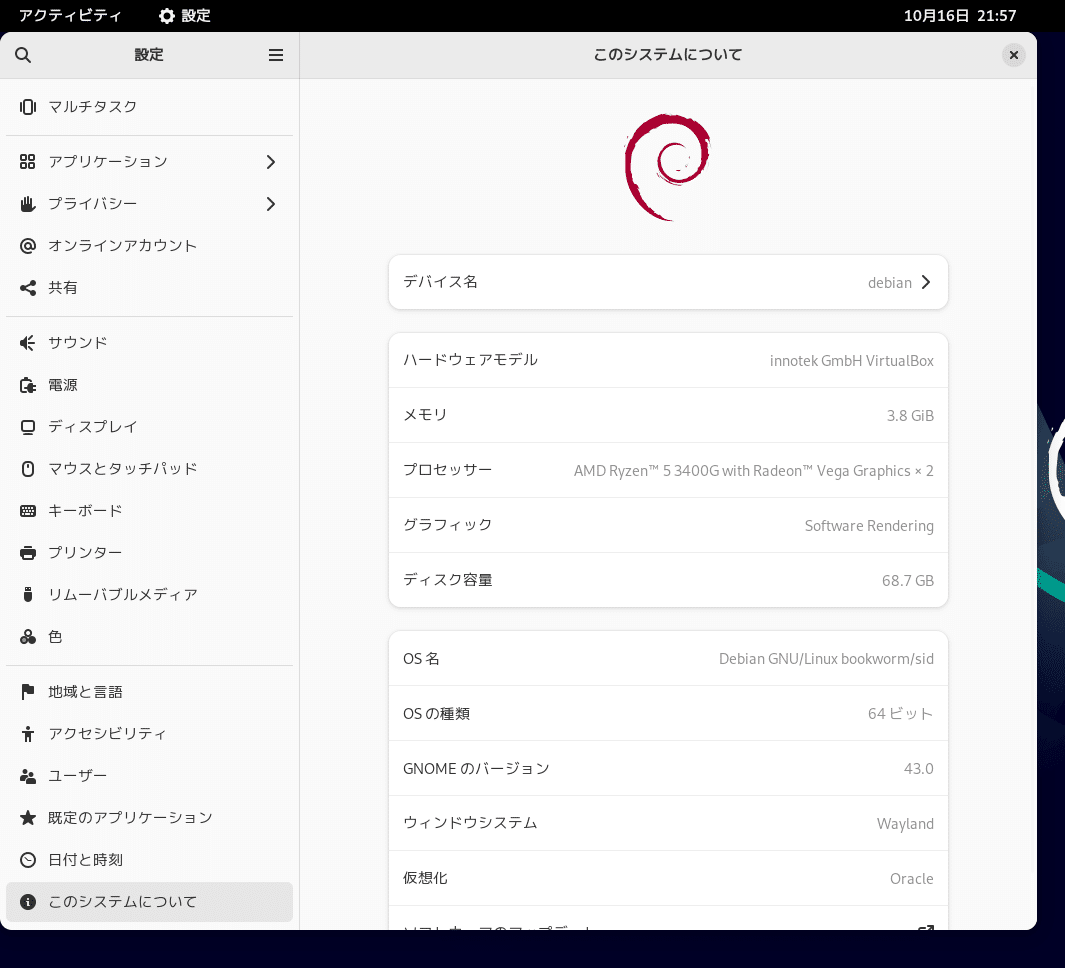The height and width of the screenshot is (968, 1065).
Task: Click innotek GmbH VirtualBox text
Action: pyautogui.click(x=852, y=361)
